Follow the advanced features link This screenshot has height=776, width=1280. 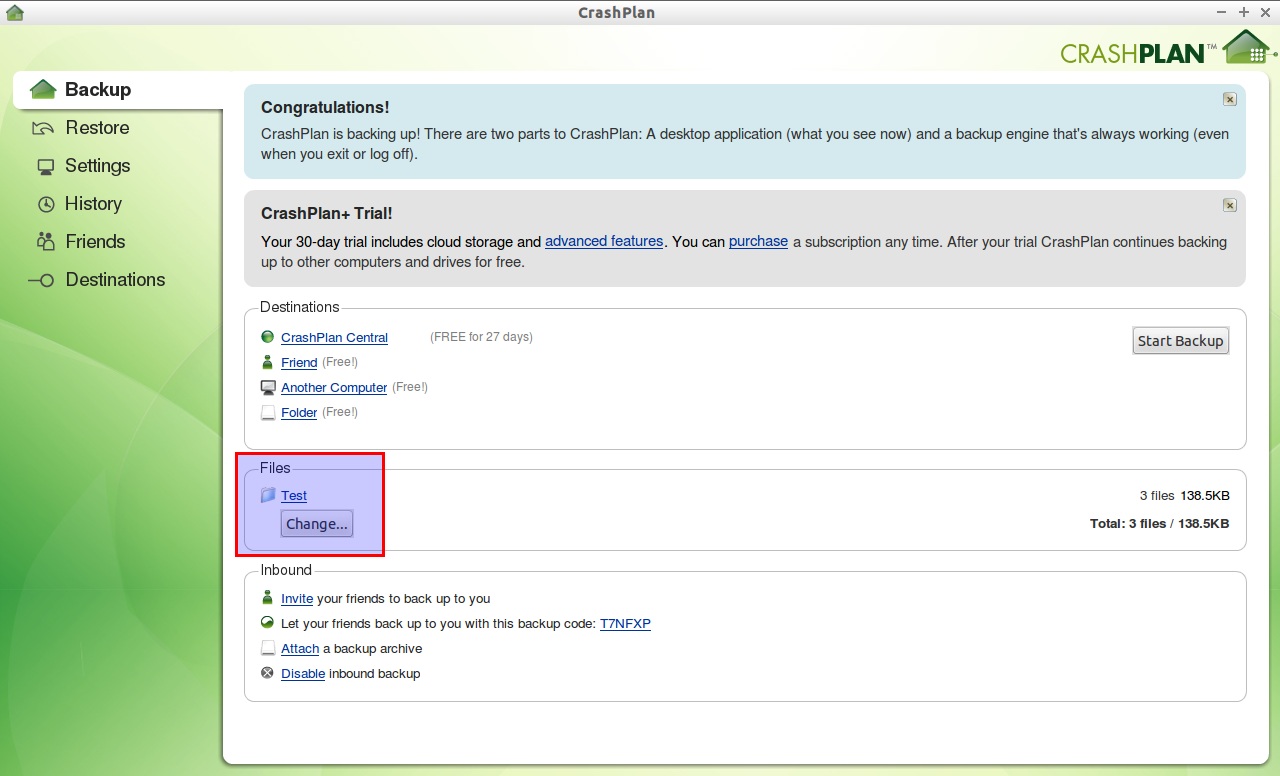(x=604, y=241)
